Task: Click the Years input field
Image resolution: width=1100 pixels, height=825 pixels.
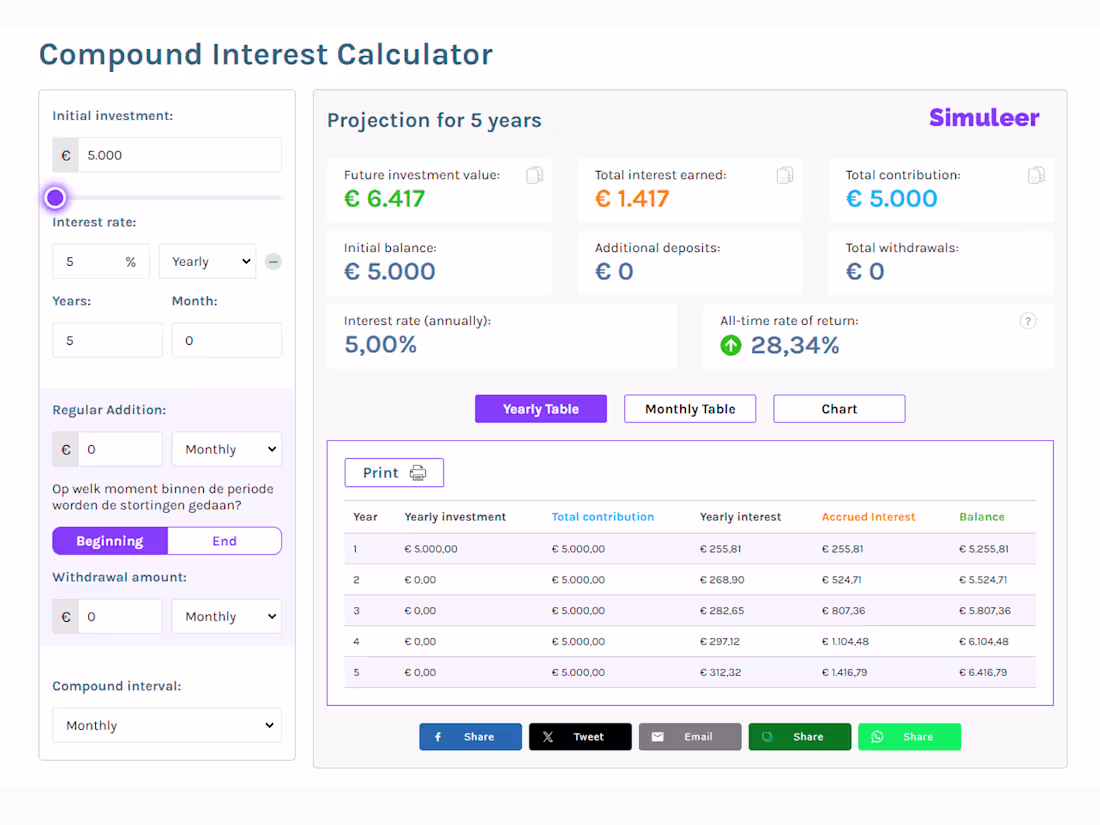Action: pos(107,340)
